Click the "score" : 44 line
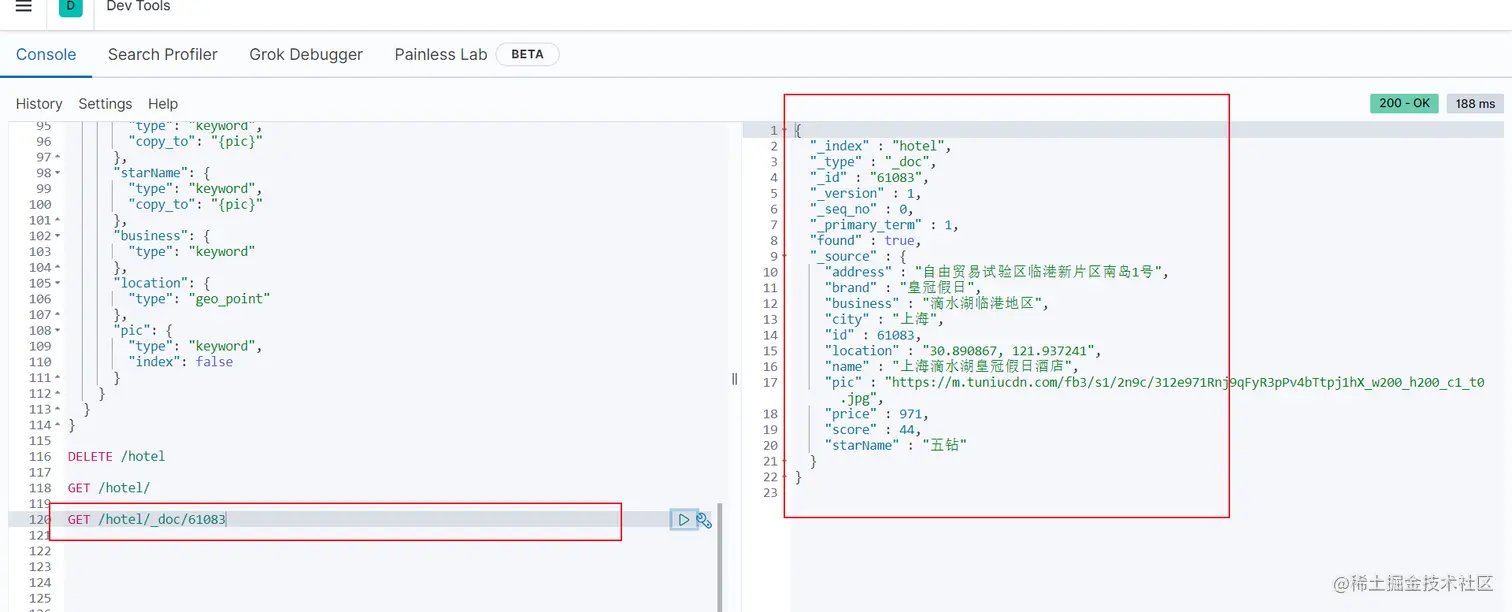The image size is (1512, 612). 873,430
